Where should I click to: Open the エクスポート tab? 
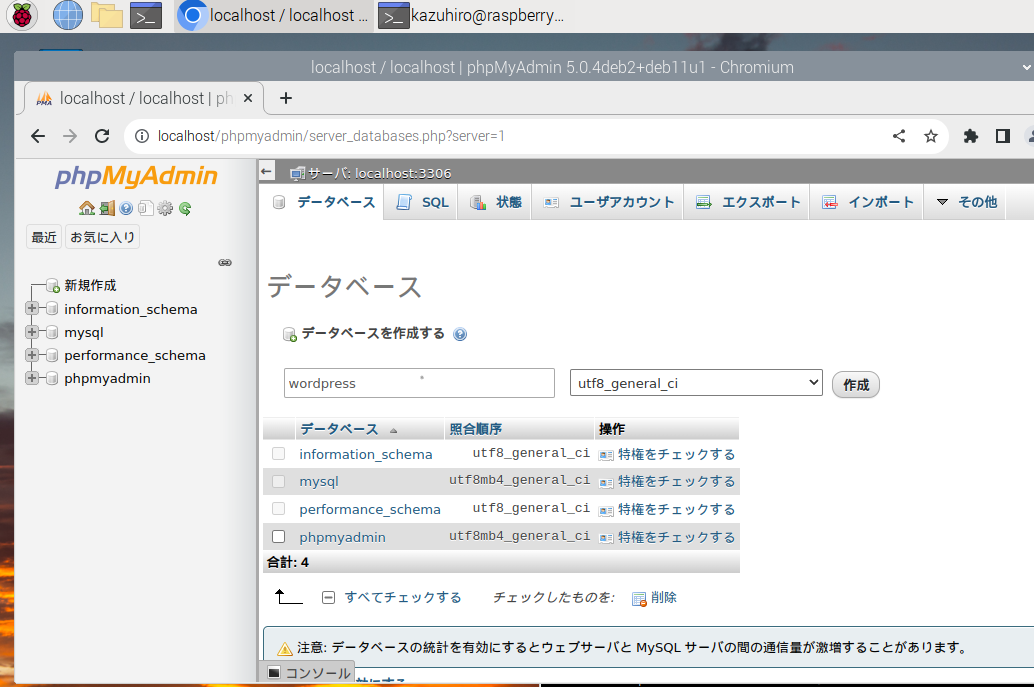(x=748, y=202)
